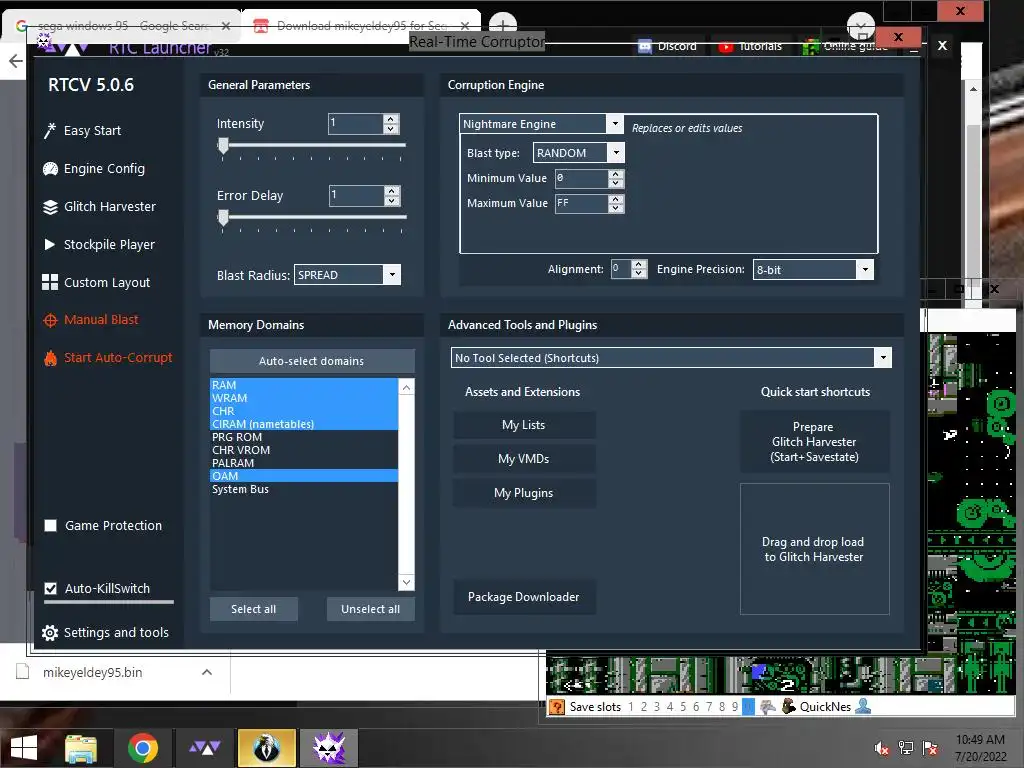
Task: Go back in Chrome browser
Action: point(16,61)
